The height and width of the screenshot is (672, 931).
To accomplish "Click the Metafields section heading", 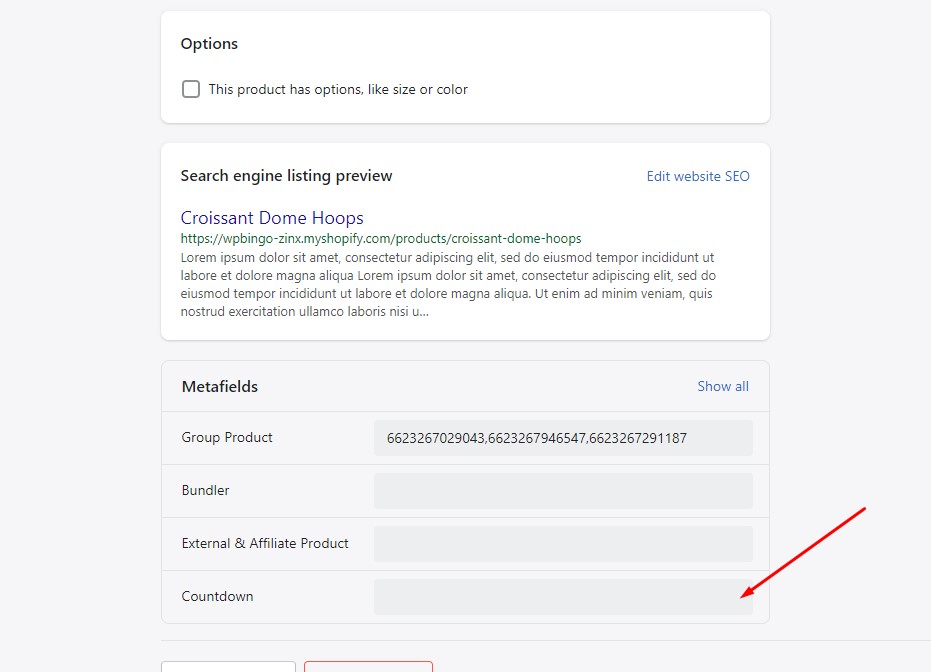I will pos(220,386).
